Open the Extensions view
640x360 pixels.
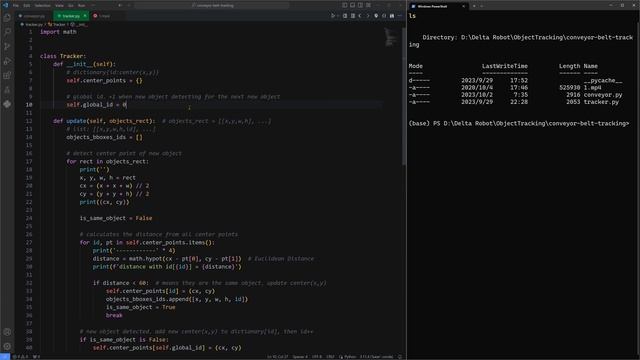click(7, 76)
